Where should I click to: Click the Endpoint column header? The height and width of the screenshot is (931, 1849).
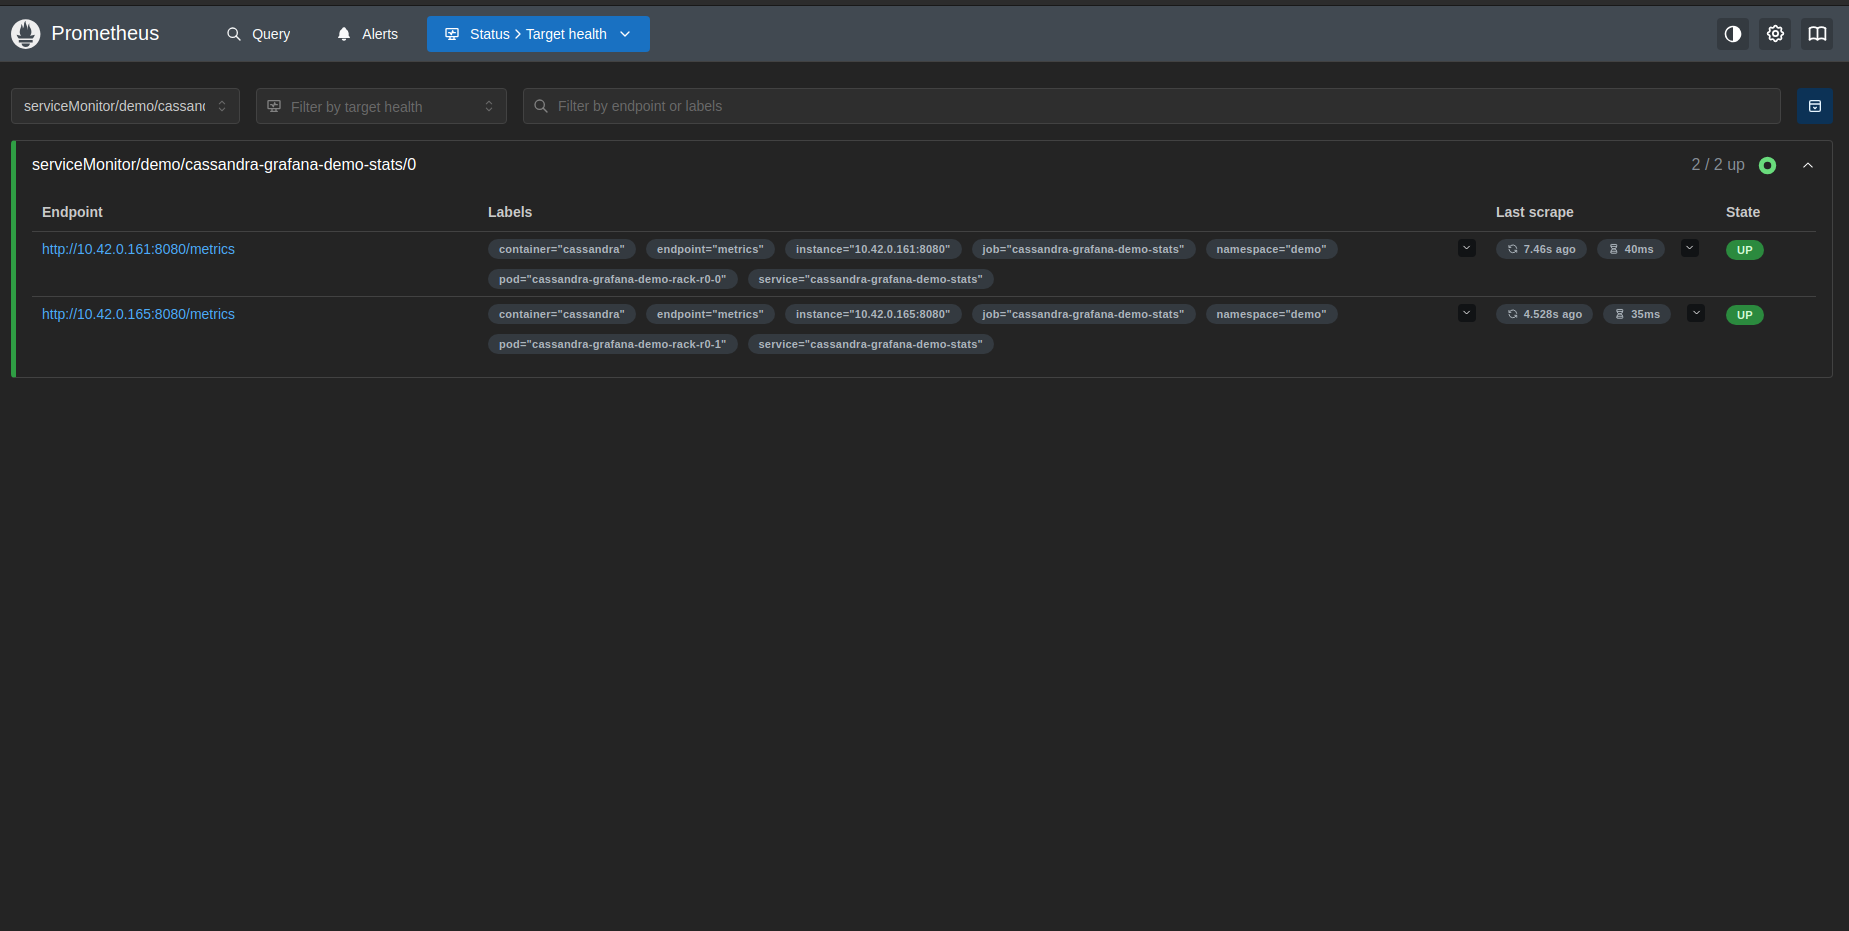click(72, 212)
